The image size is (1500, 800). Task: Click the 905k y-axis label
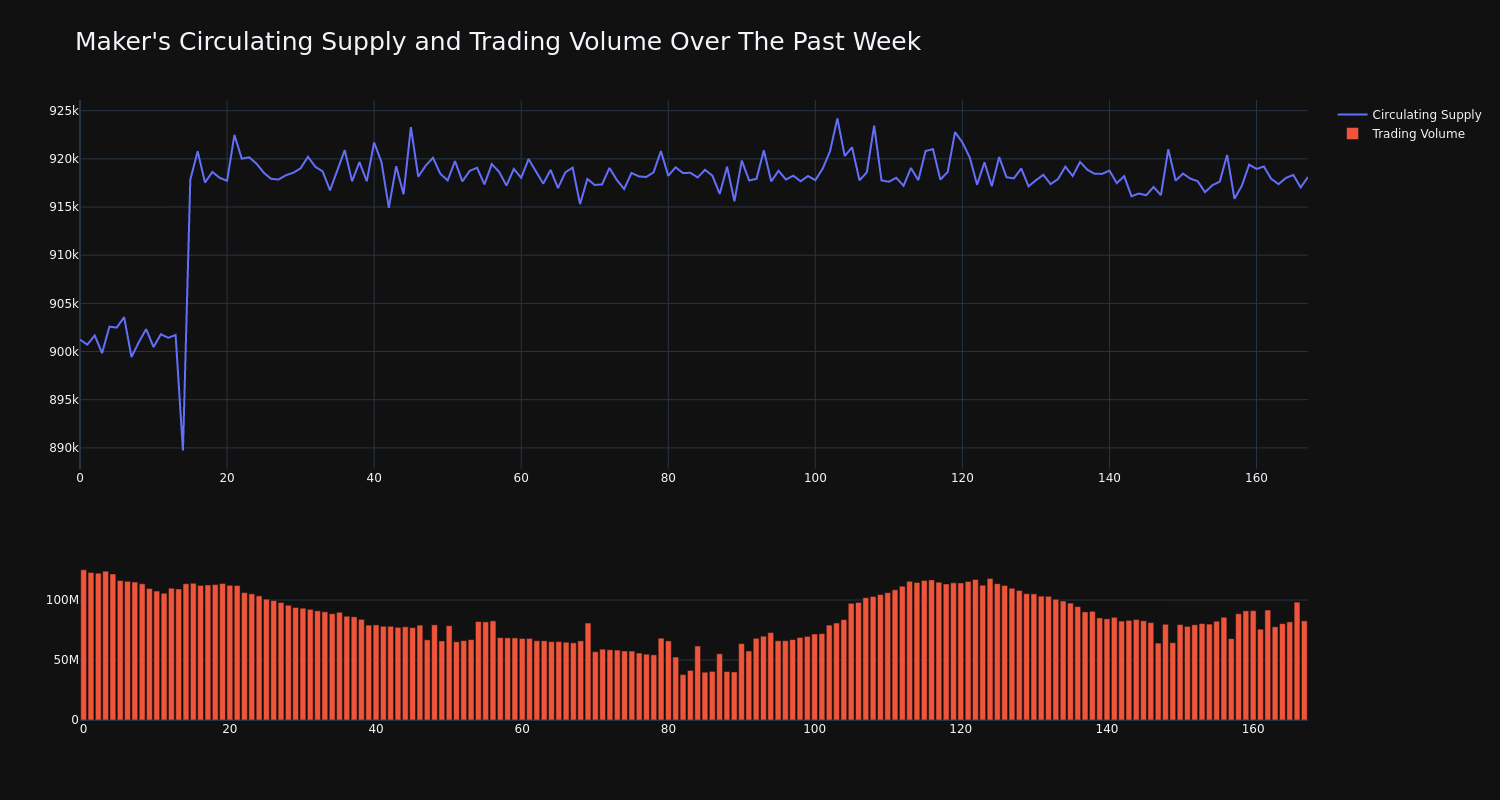click(x=63, y=303)
